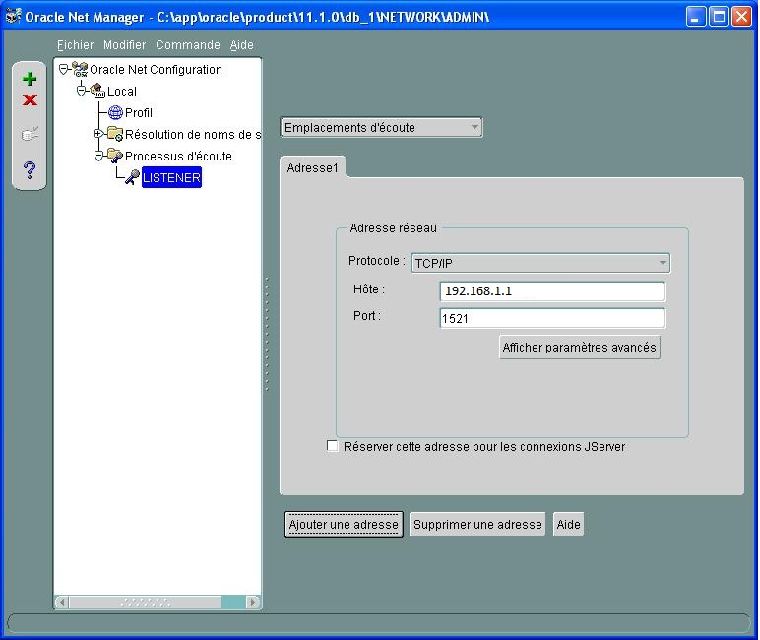The image size is (760, 640).
Task: Open the Aide menu
Action: tap(241, 45)
